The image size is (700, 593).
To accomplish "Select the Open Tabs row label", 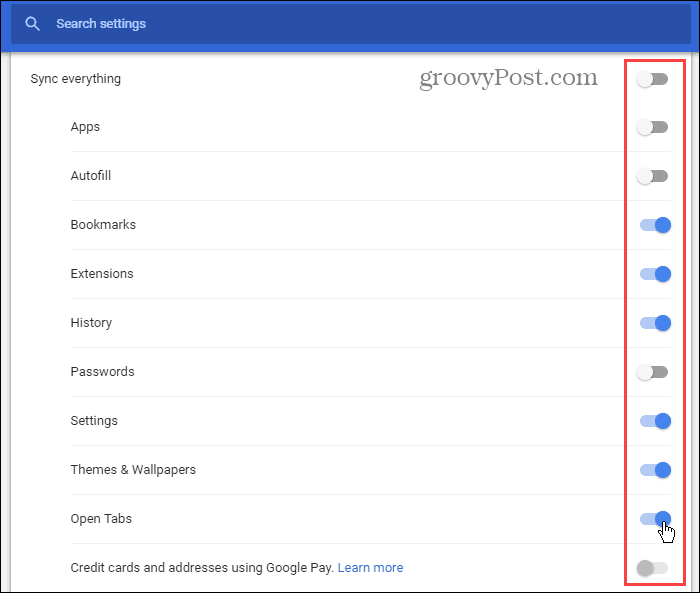I will point(101,519).
